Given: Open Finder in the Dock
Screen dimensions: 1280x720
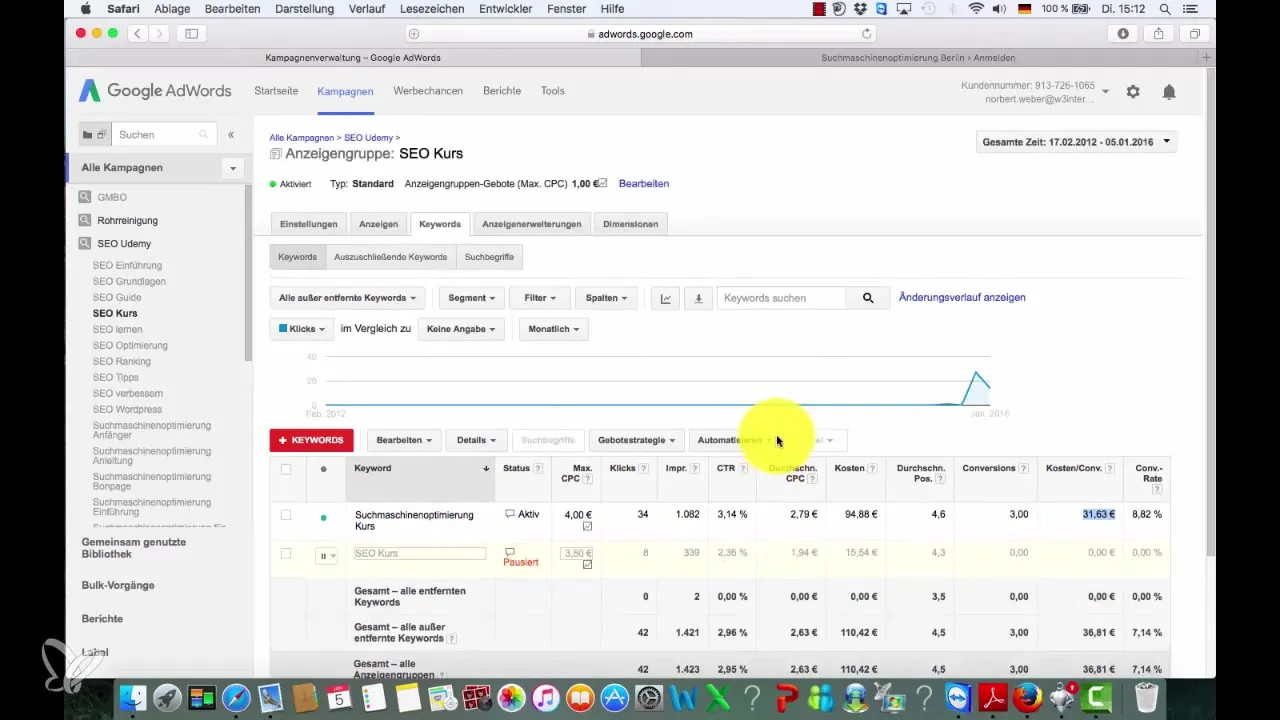Looking at the screenshot, I should (134, 697).
